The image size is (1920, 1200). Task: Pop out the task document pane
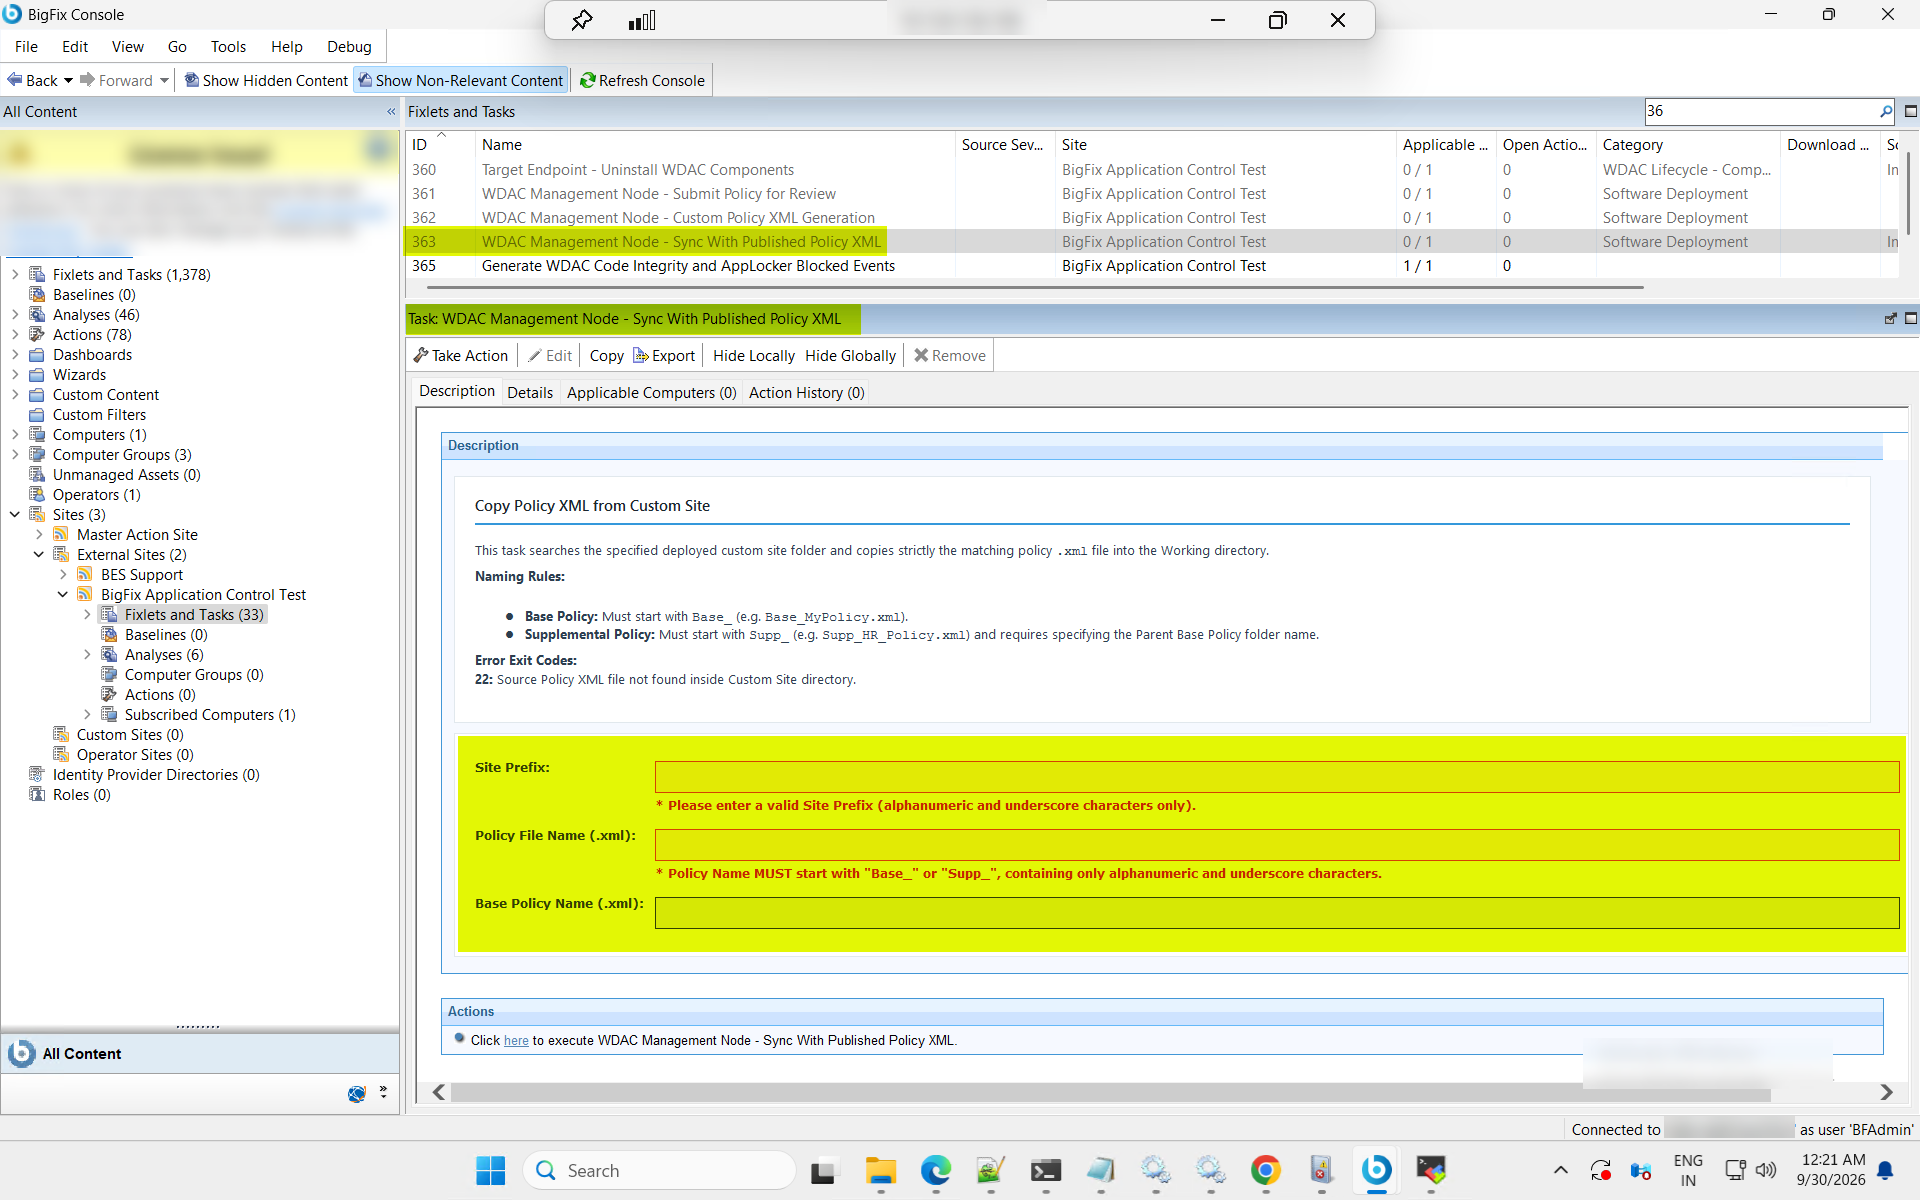pyautogui.click(x=1890, y=318)
